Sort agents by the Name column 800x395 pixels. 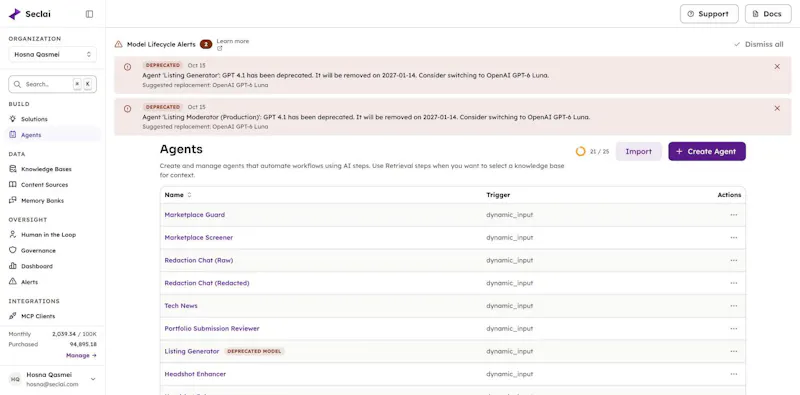tap(178, 195)
